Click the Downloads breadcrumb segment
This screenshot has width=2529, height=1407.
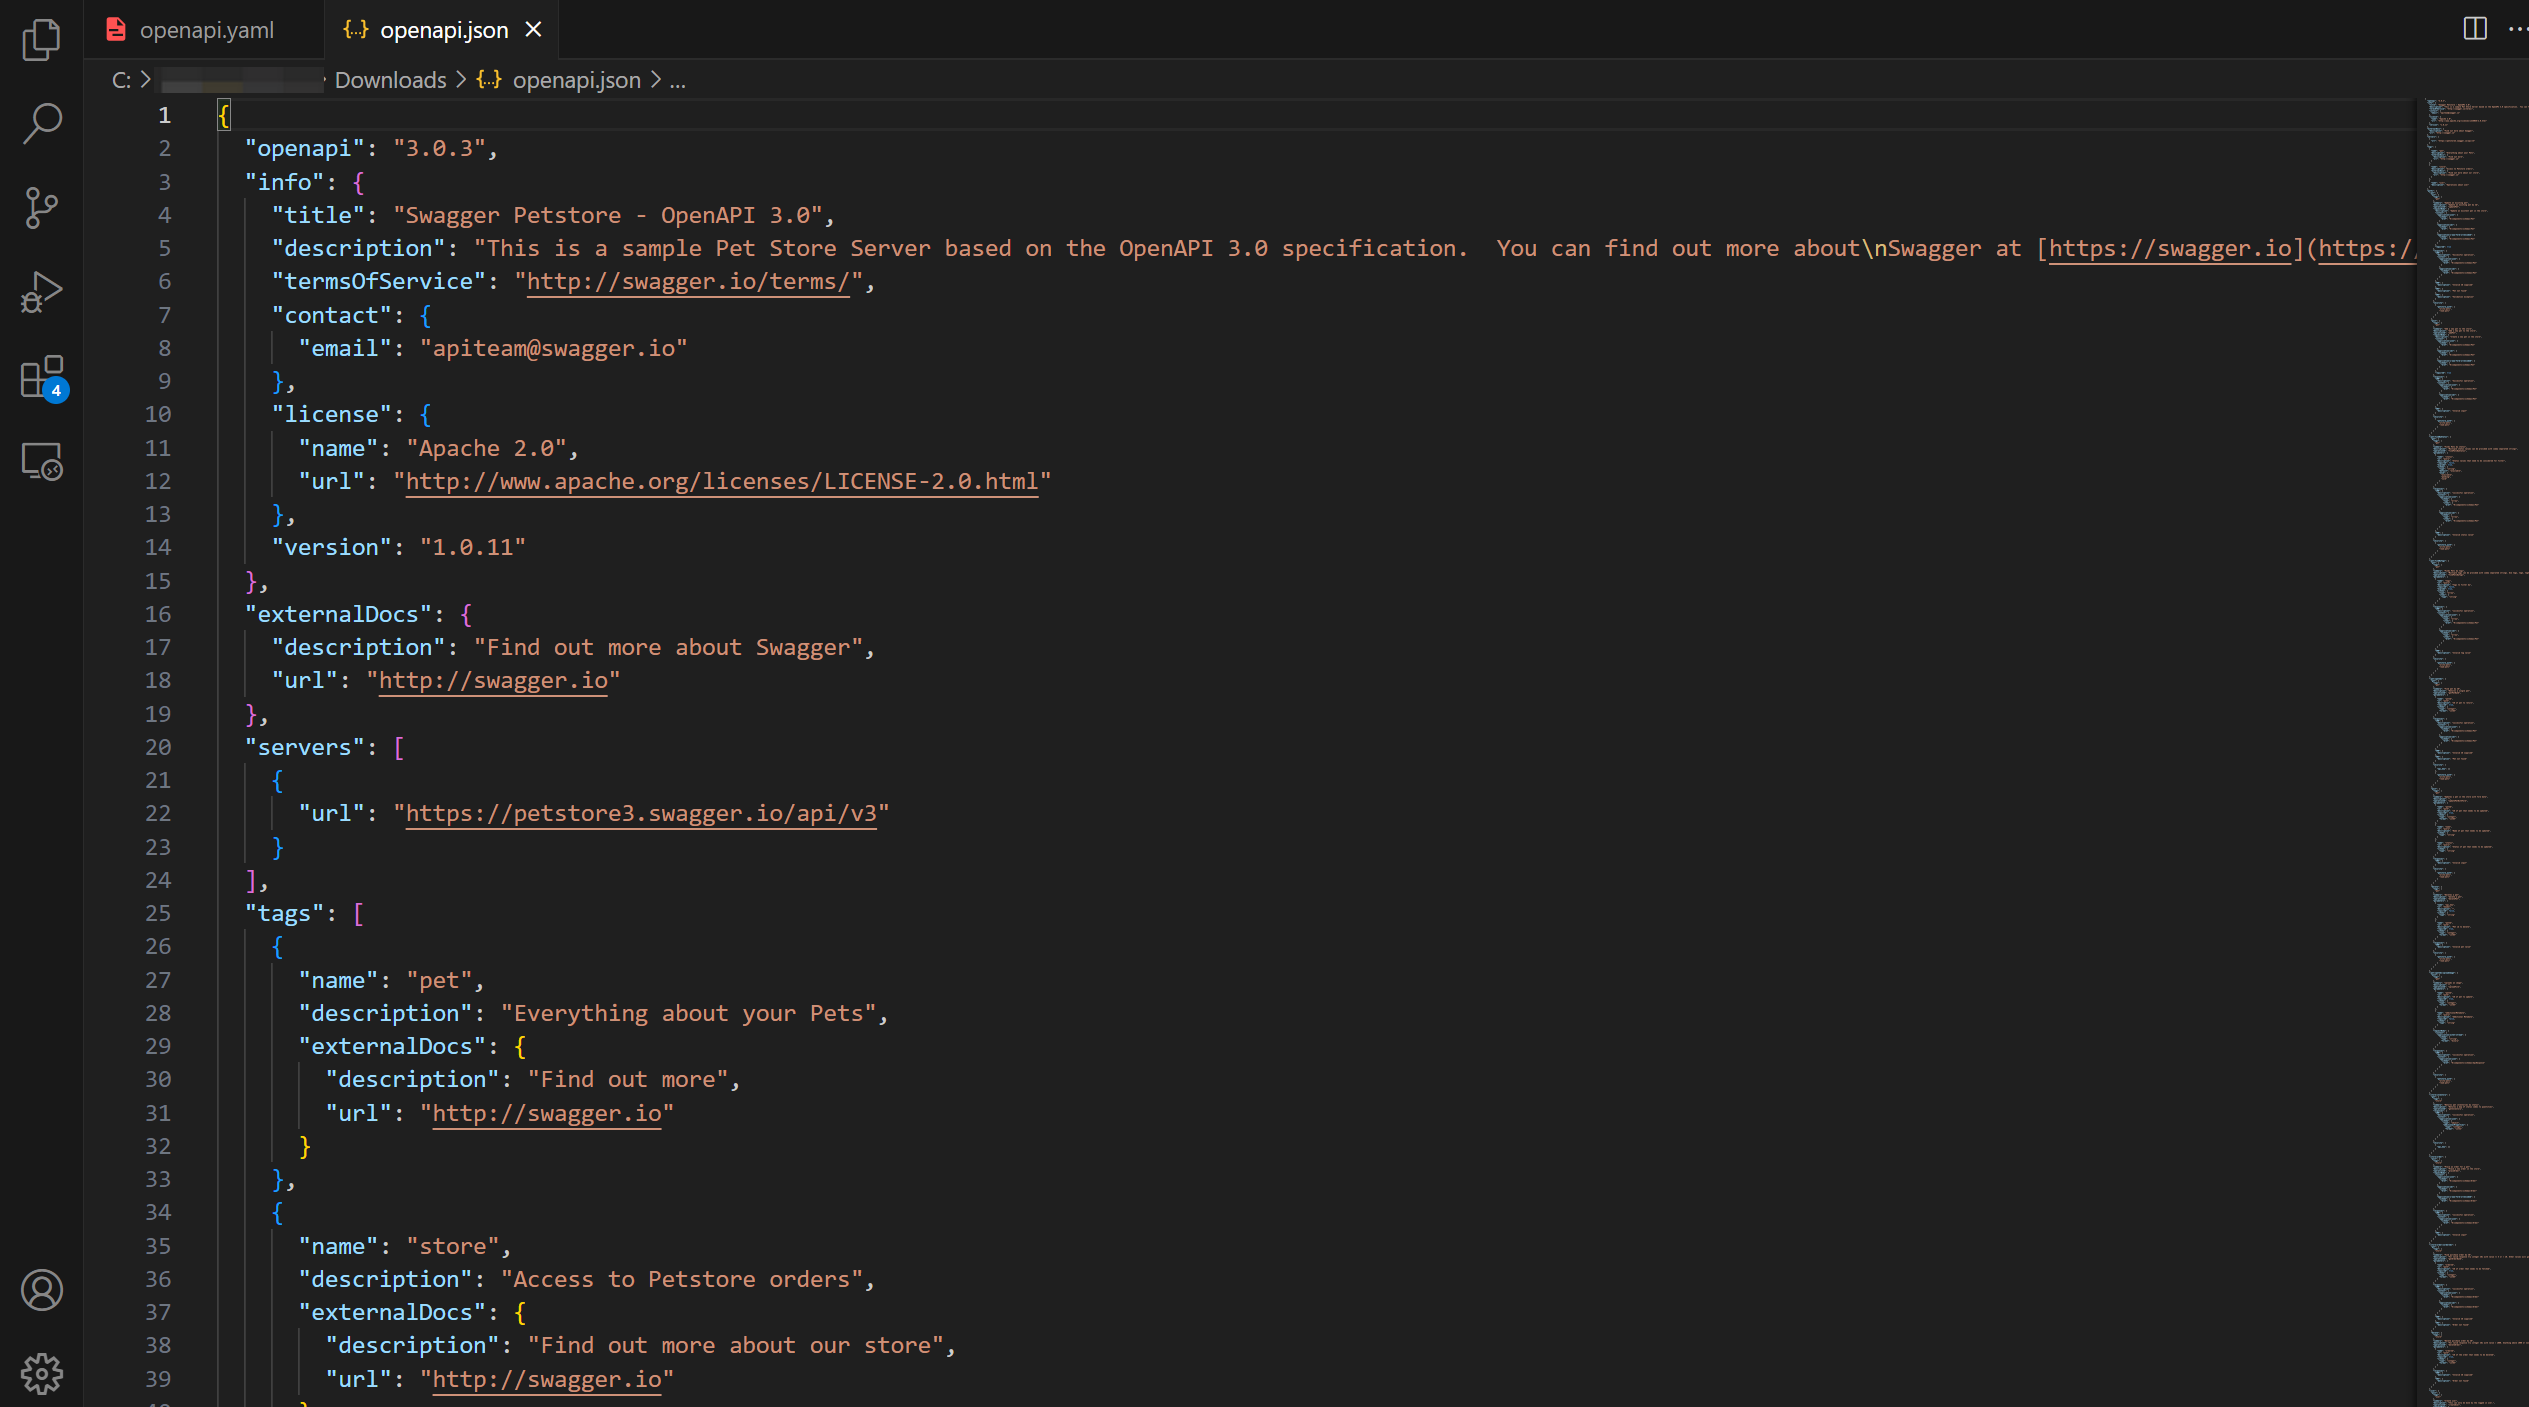click(x=390, y=80)
